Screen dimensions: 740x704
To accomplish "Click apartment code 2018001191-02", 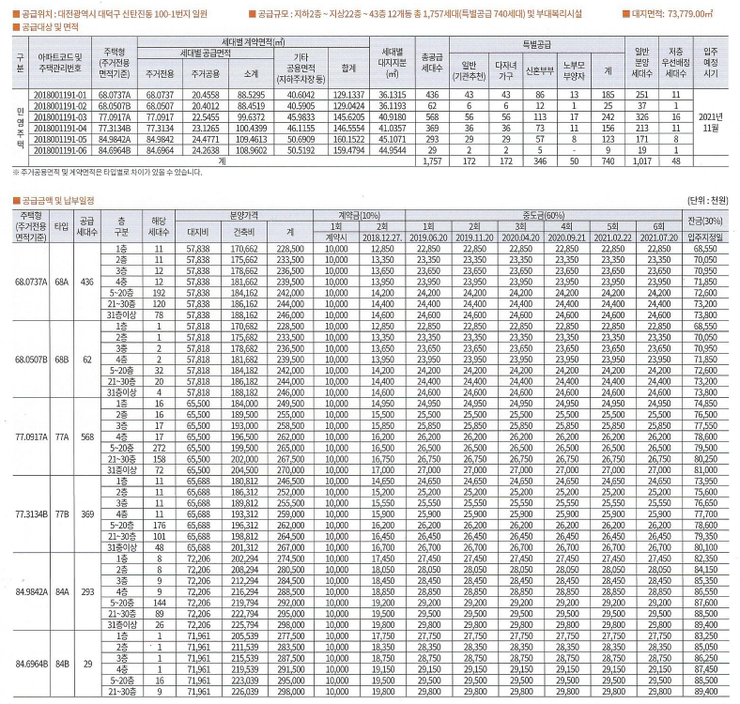I will pos(60,106).
